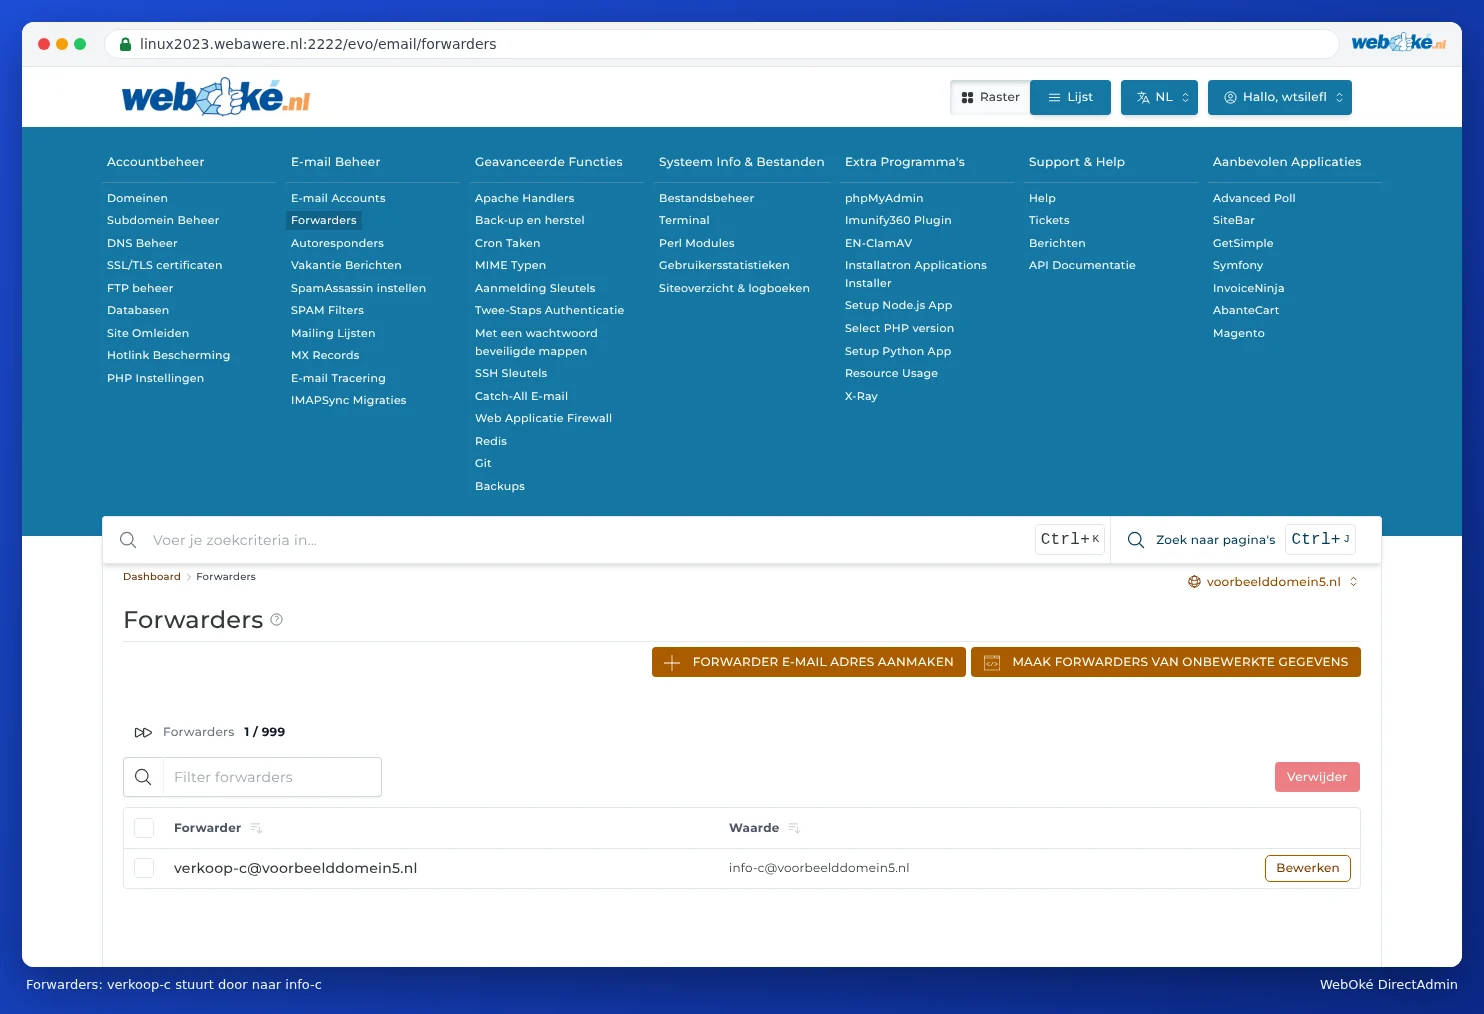Click the main search criteria input field
This screenshot has height=1014, width=1484.
pyautogui.click(x=590, y=540)
